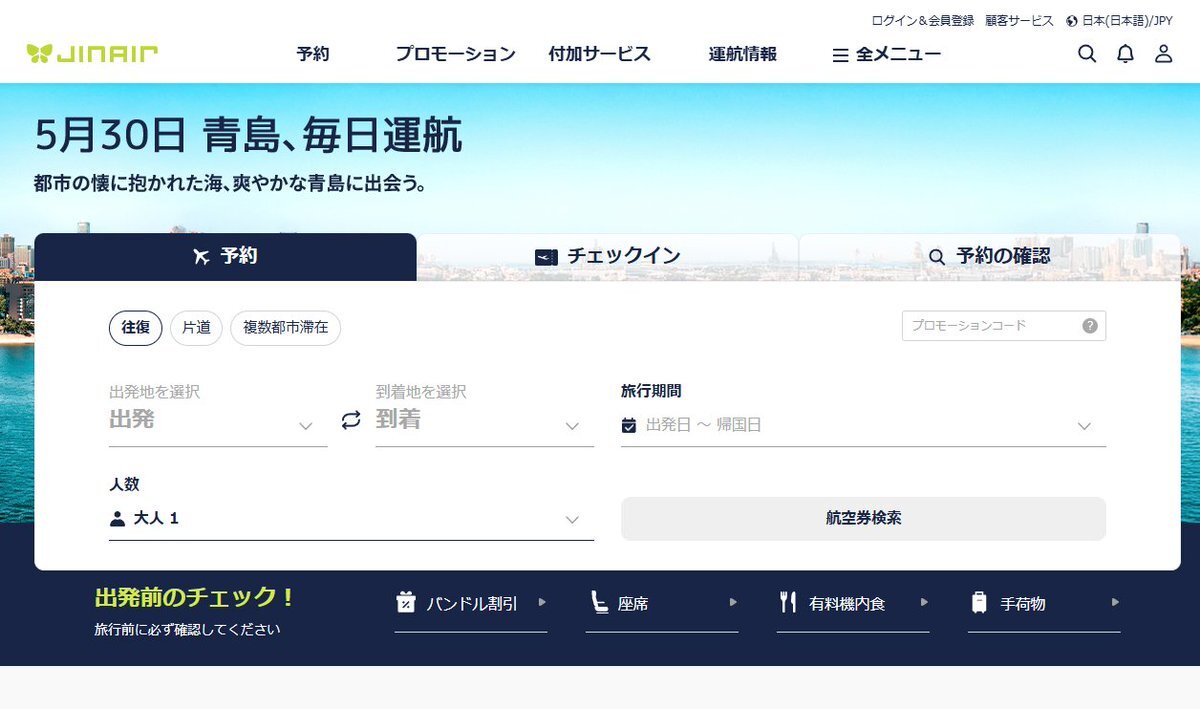Open the 日本(日本語)/JPY language selector
Screen dimensions: 1200x709
pos(1119,20)
